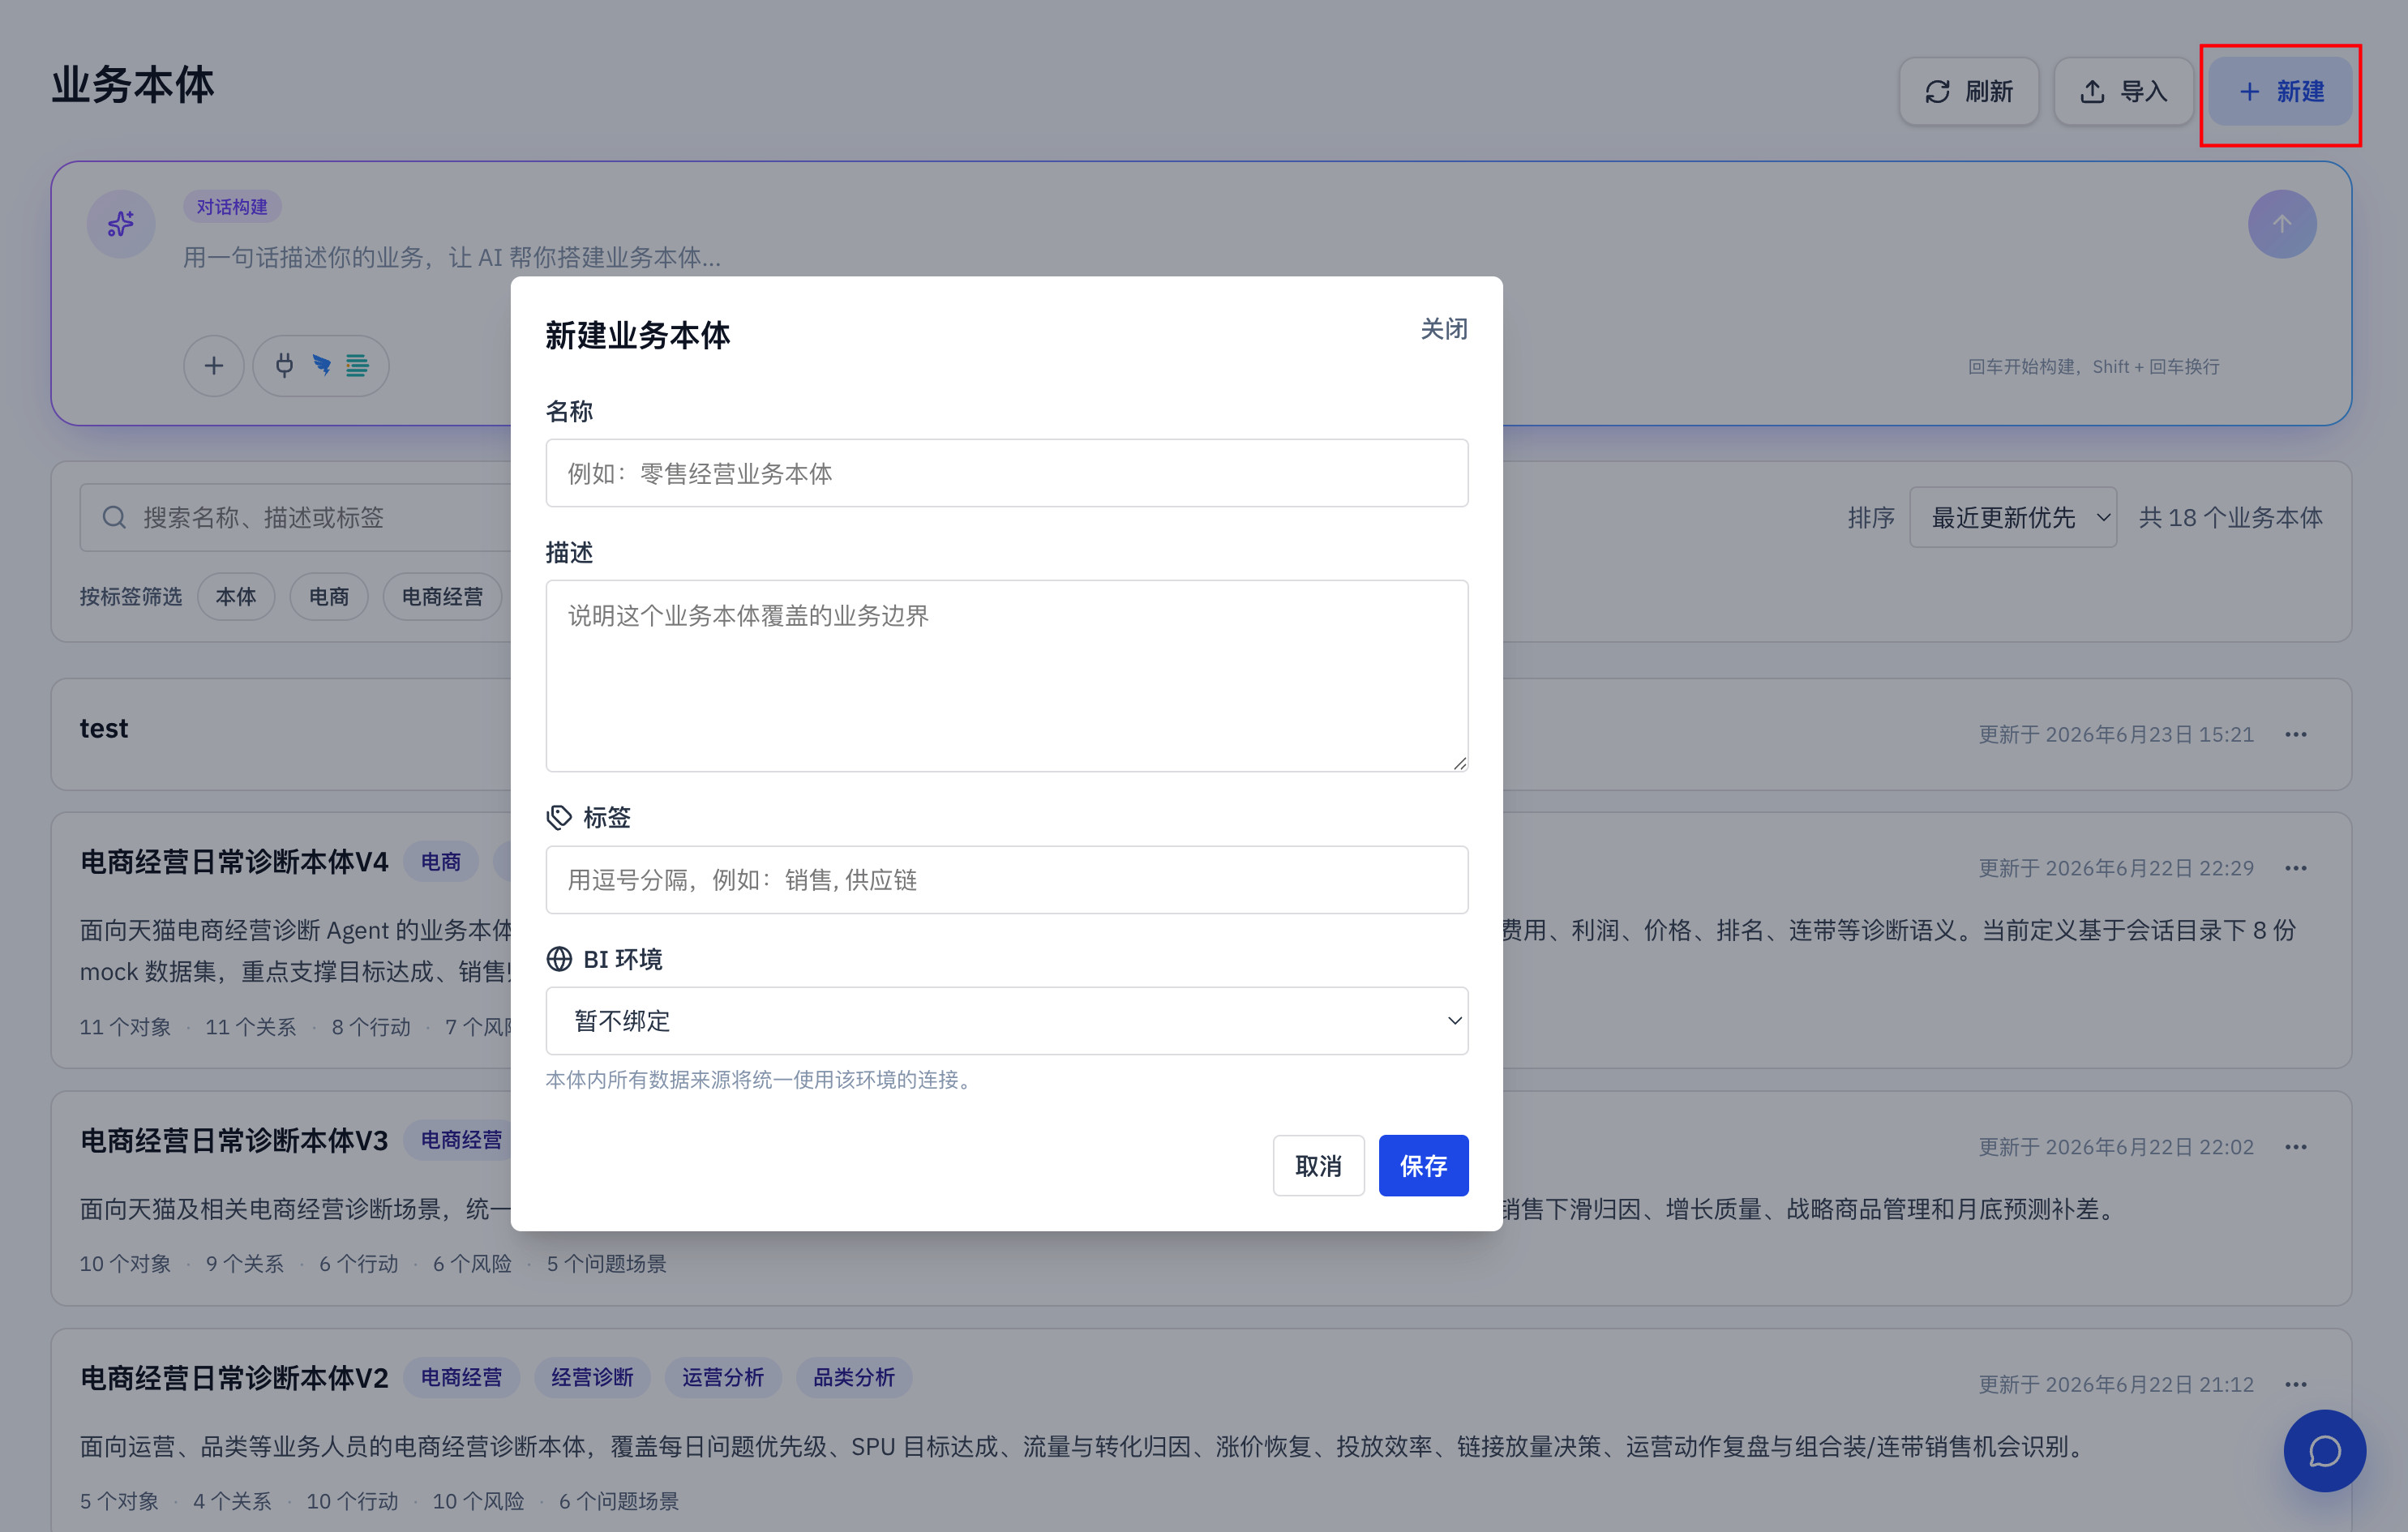
Task: Click the 电商经营 tag on V2 card
Action: click(x=461, y=1378)
